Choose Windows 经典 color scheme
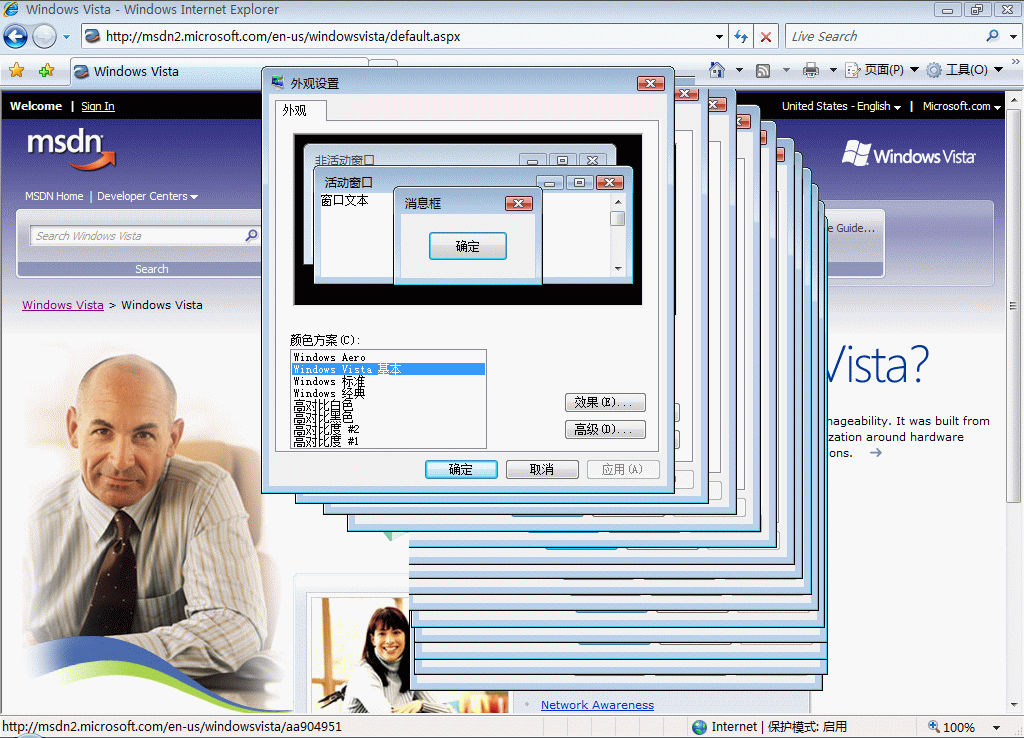Image resolution: width=1024 pixels, height=738 pixels. (388, 393)
